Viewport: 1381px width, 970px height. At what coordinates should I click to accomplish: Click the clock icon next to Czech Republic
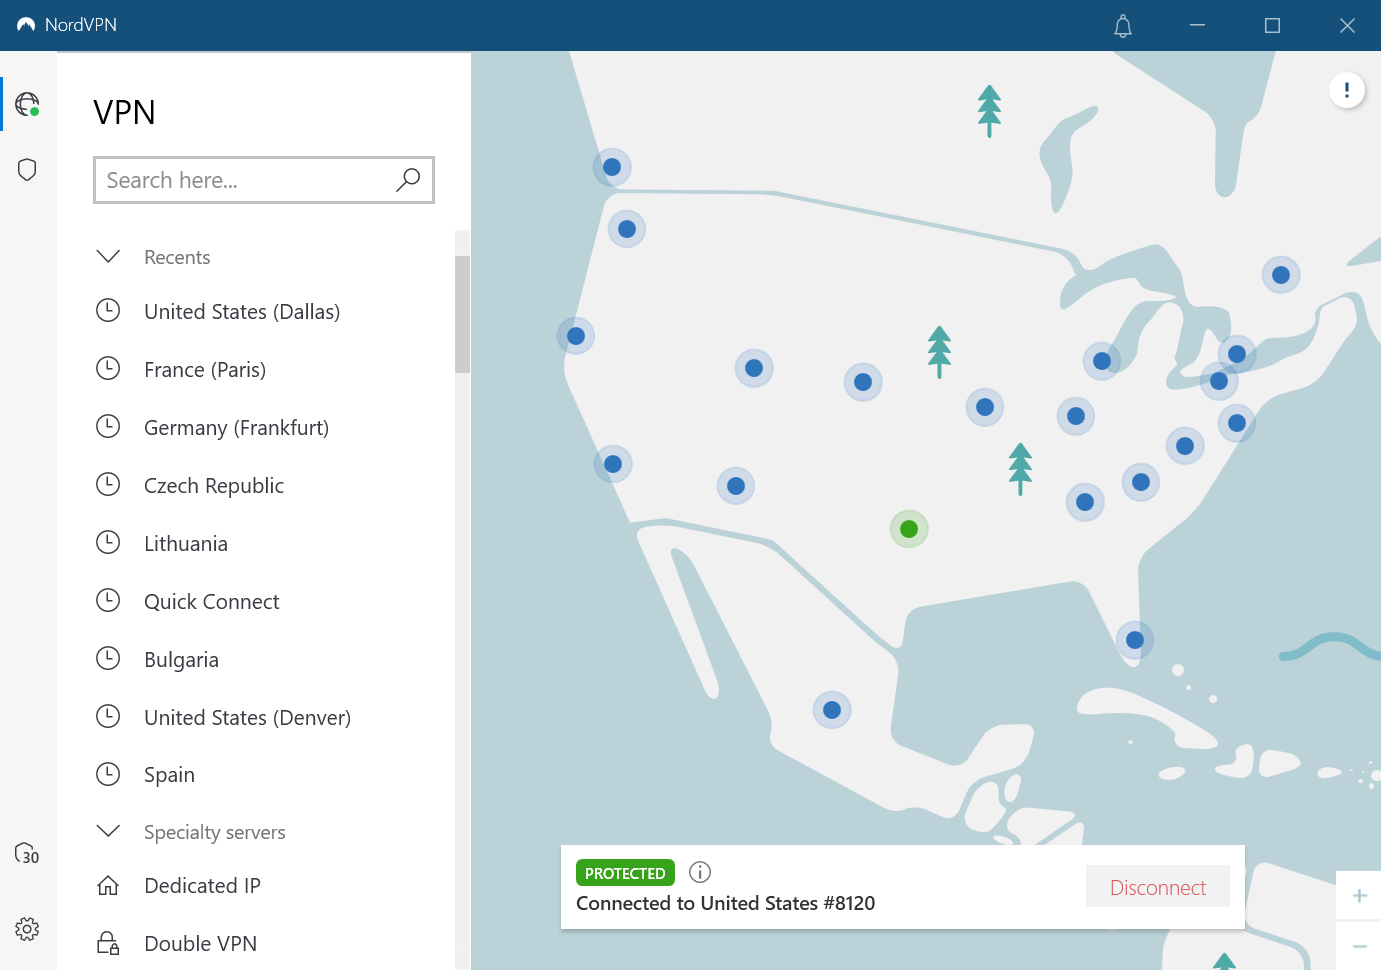coord(108,485)
